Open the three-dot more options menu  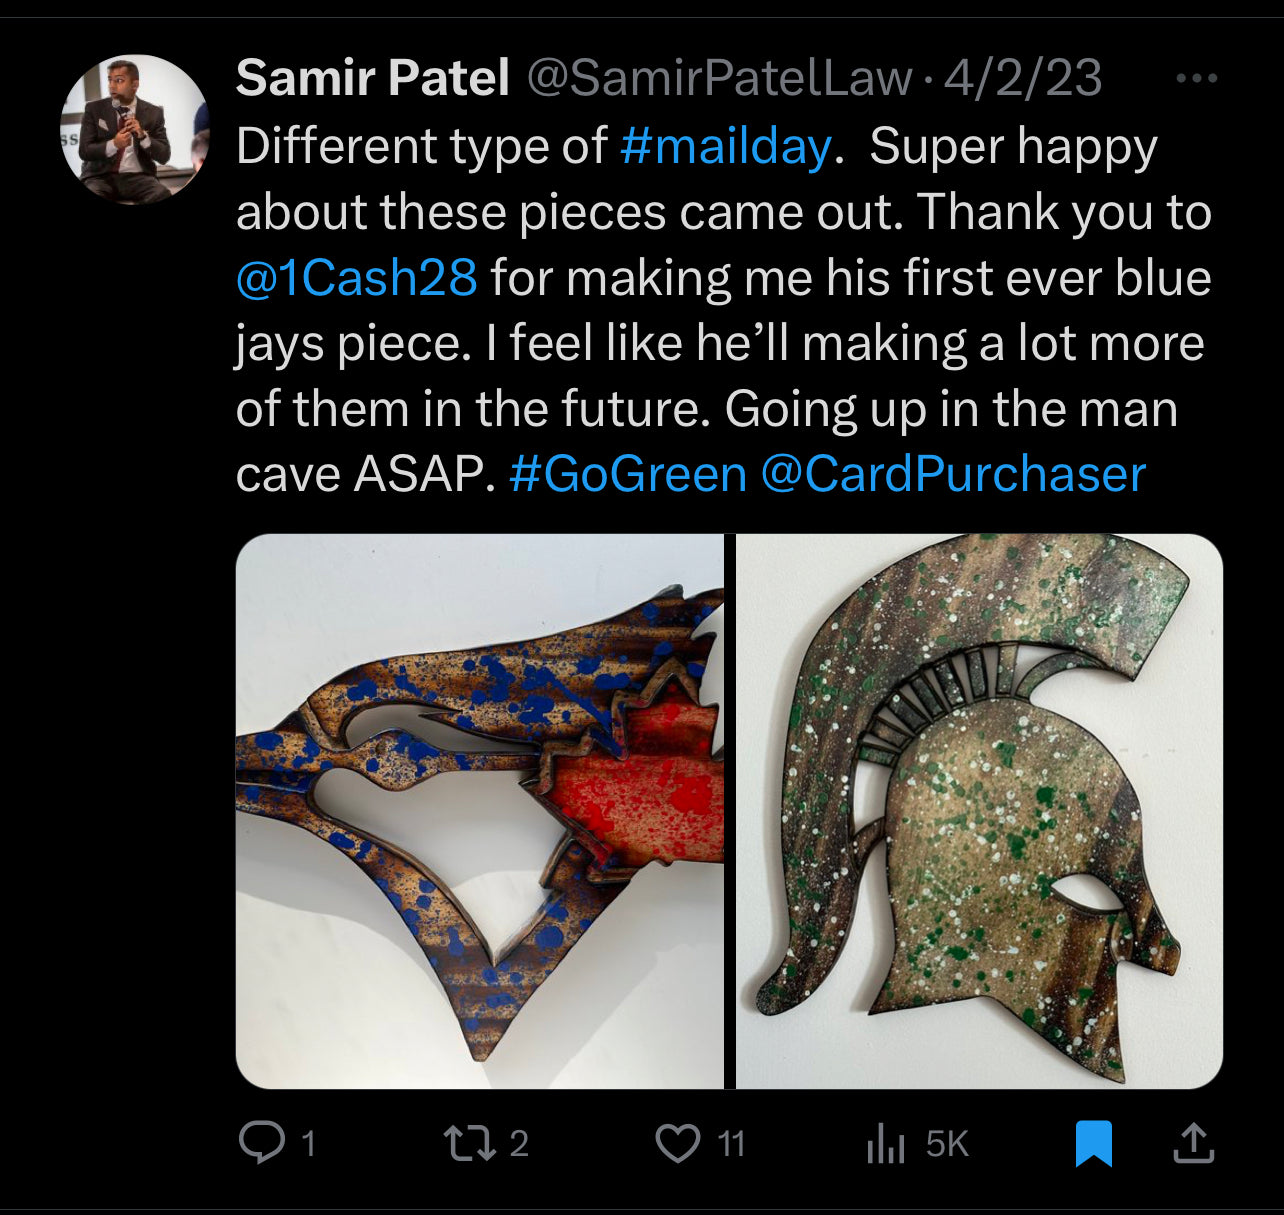pos(1197,78)
